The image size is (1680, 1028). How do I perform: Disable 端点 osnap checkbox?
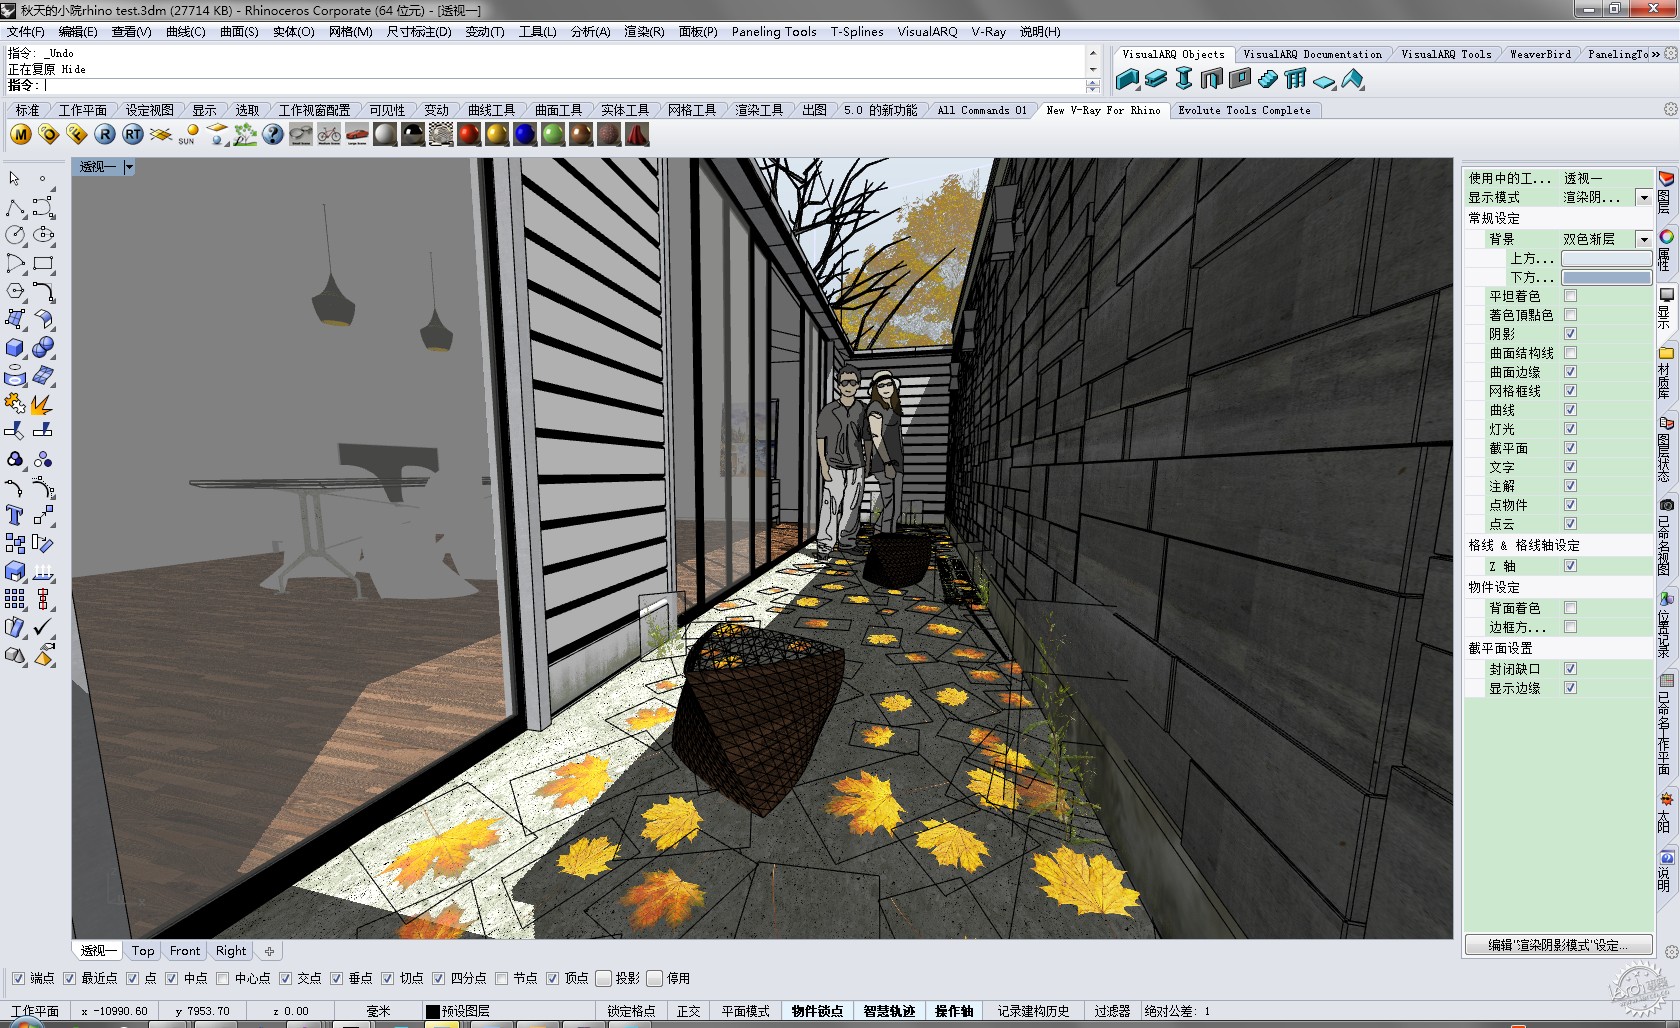[x=18, y=978]
